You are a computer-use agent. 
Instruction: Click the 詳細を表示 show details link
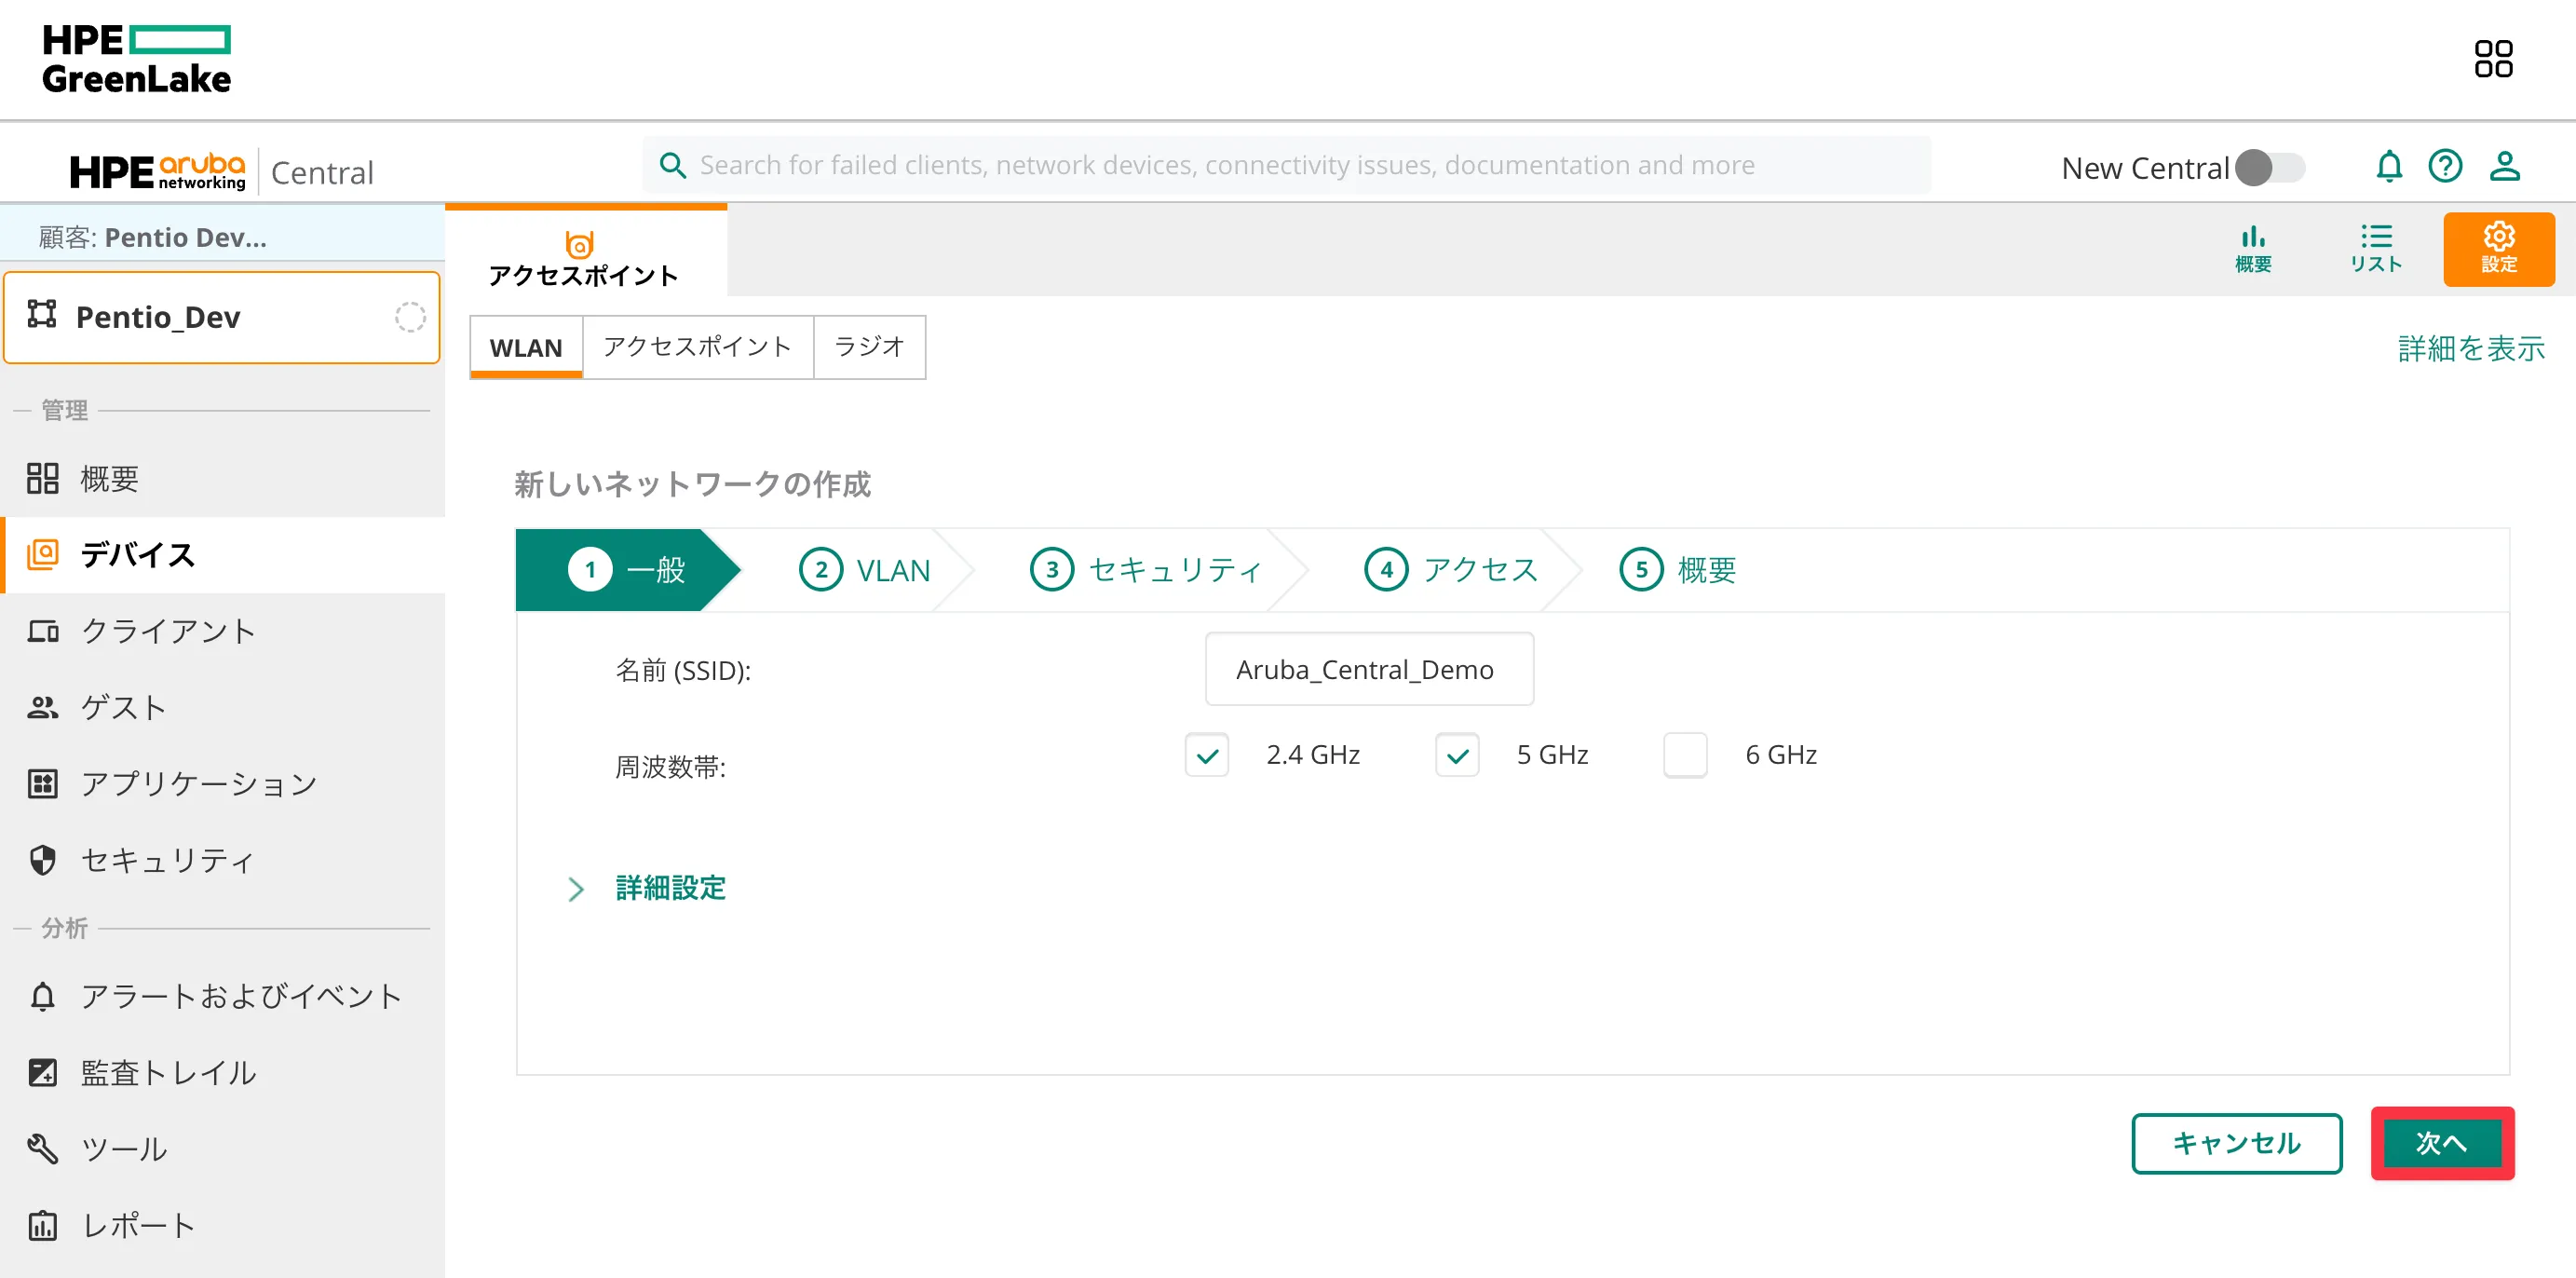pyautogui.click(x=2470, y=348)
